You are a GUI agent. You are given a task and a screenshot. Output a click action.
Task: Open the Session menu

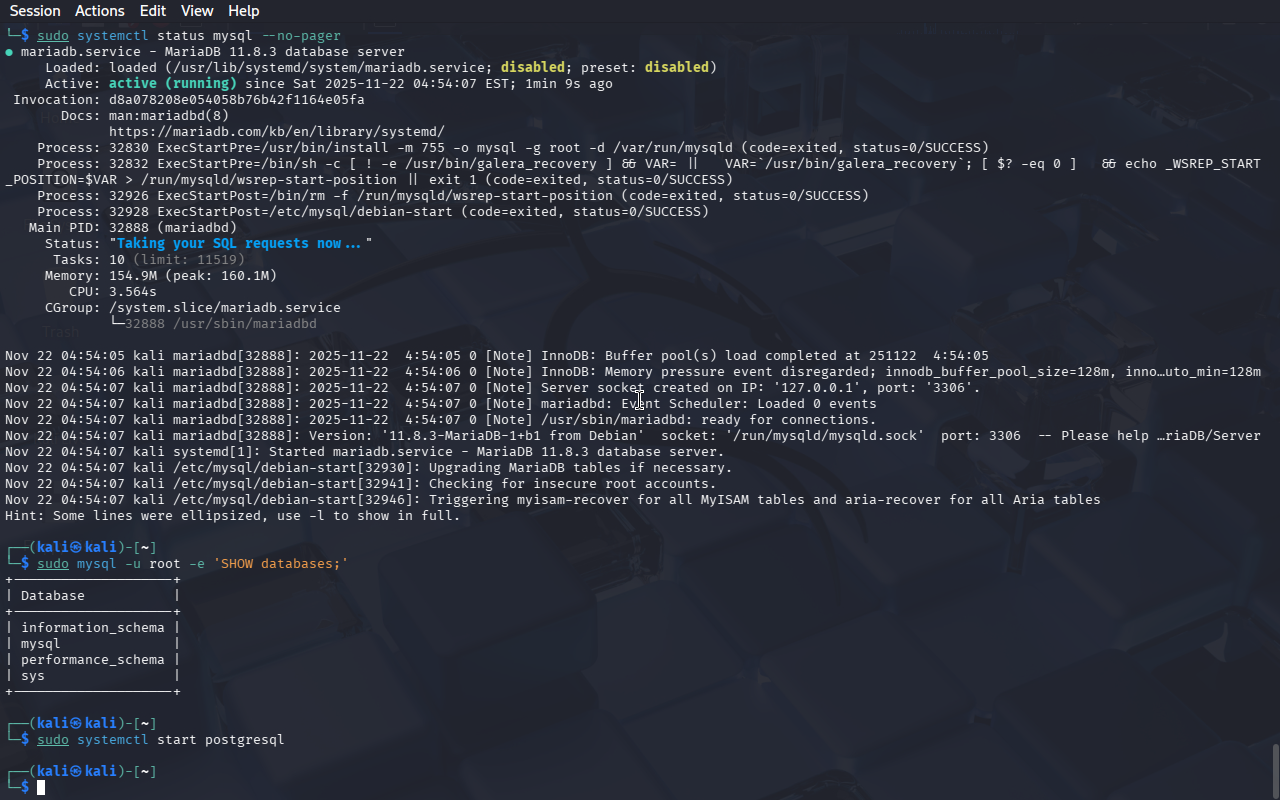pos(35,11)
